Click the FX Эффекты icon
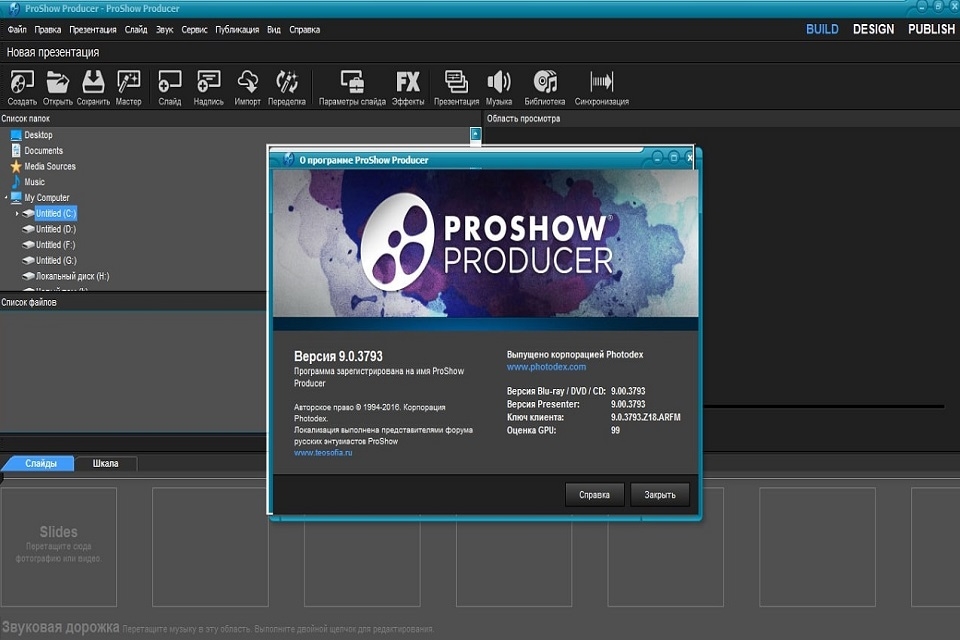Screen dimensions: 960x640 coord(406,80)
